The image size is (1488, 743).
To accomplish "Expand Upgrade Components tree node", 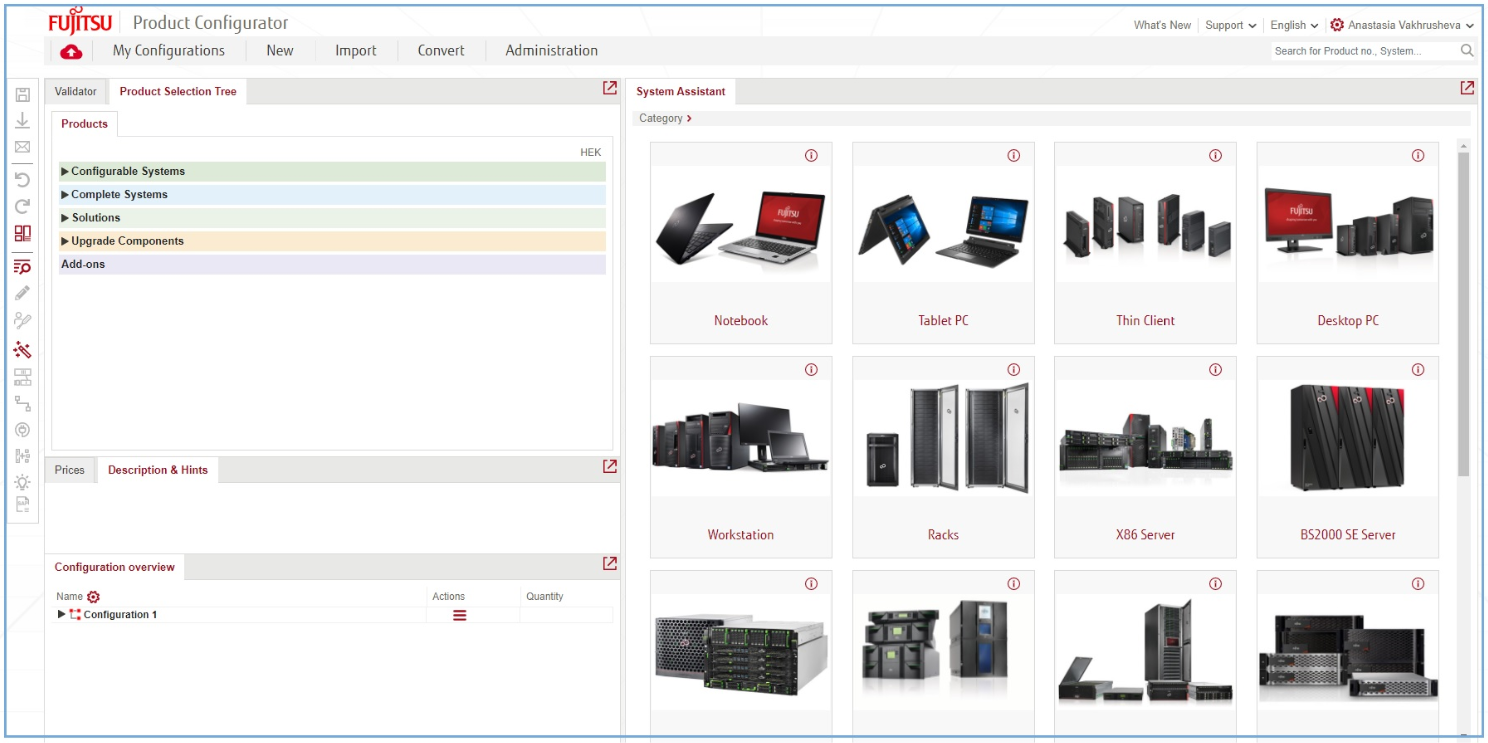I will click(65, 241).
